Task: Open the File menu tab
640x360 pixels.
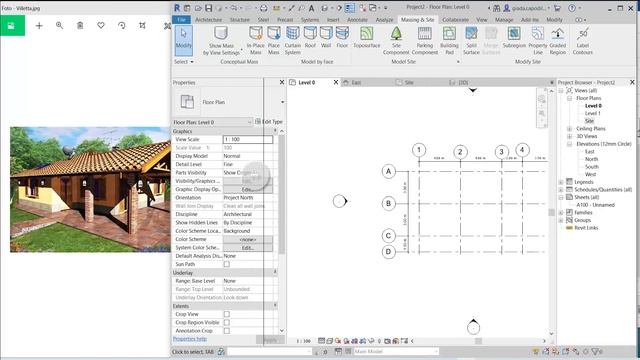Action: 182,20
